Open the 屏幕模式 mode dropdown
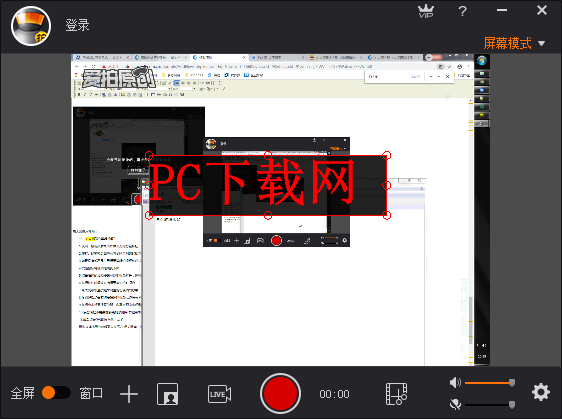The height and width of the screenshot is (419, 562). coord(507,43)
